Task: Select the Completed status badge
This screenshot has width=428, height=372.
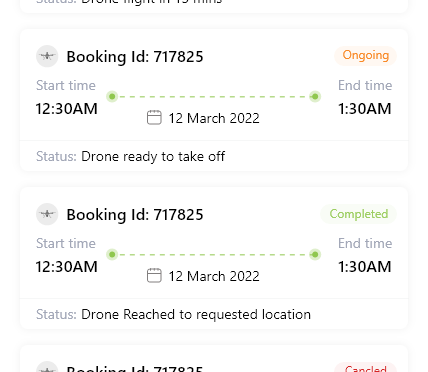Action: [359, 214]
